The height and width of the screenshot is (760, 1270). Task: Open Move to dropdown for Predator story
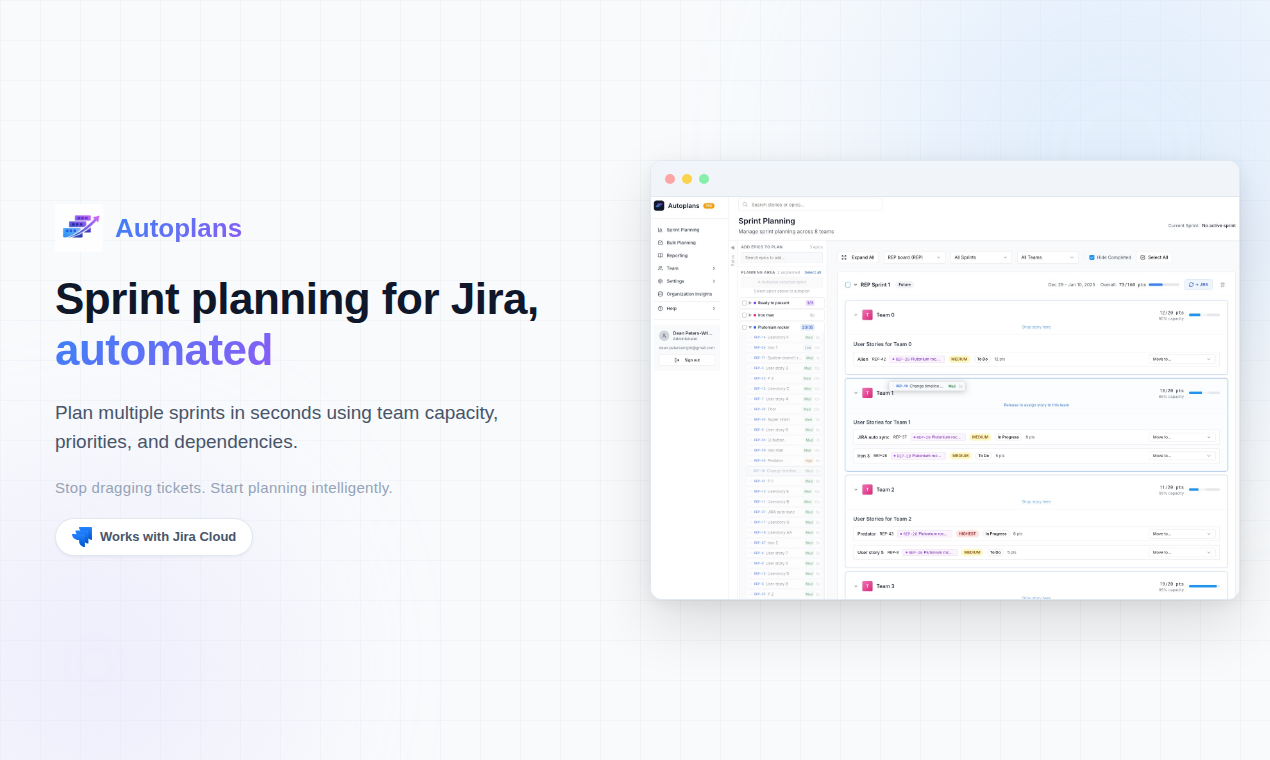[x=1182, y=534]
